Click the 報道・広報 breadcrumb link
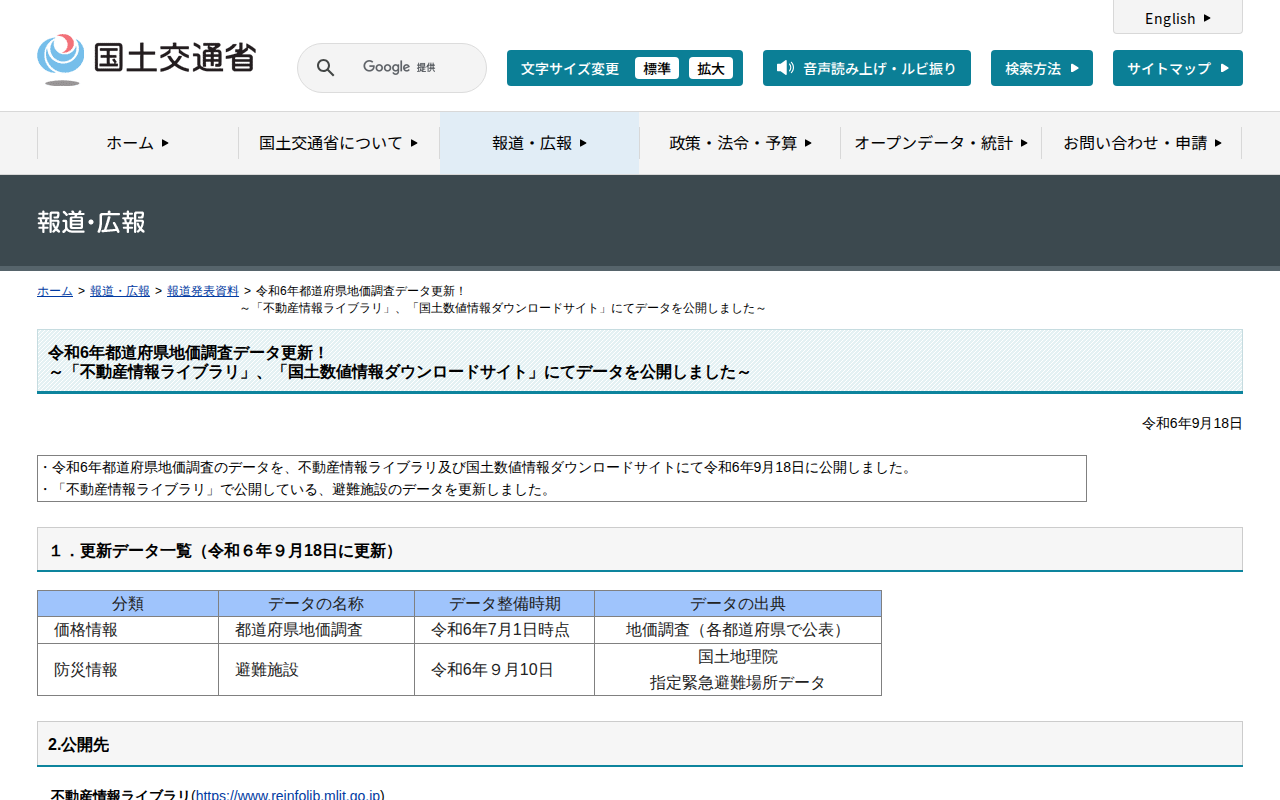Screen dimensions: 1280x800 (x=120, y=291)
